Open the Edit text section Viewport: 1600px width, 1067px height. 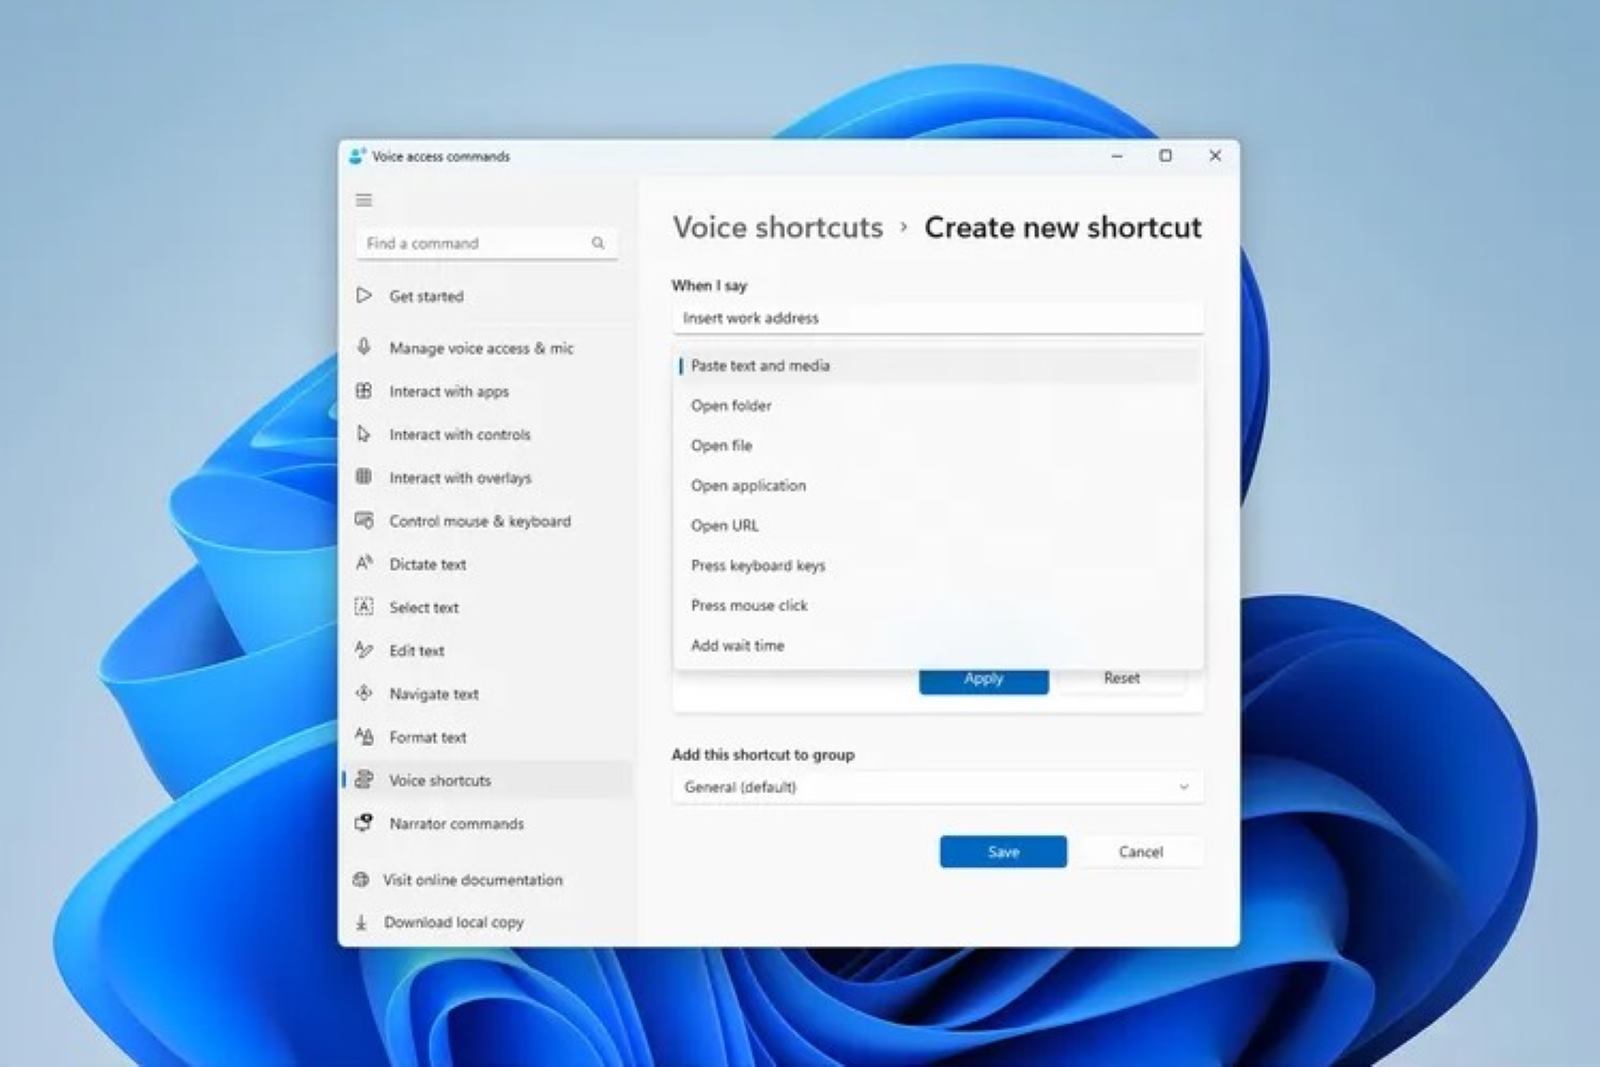487,650
